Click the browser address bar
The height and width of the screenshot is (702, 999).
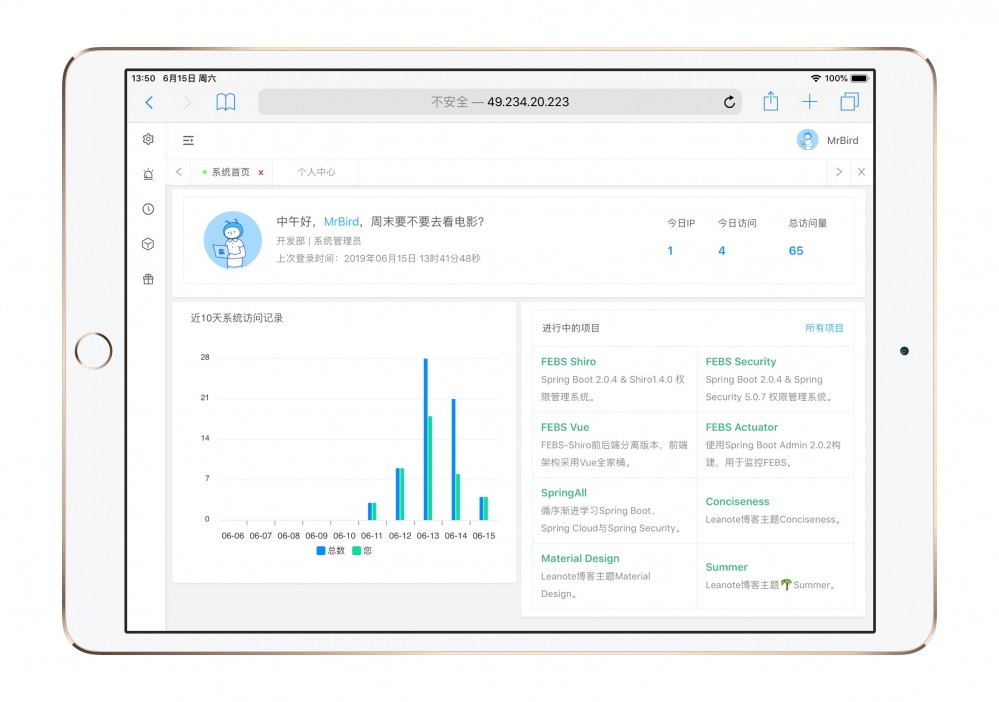(498, 101)
